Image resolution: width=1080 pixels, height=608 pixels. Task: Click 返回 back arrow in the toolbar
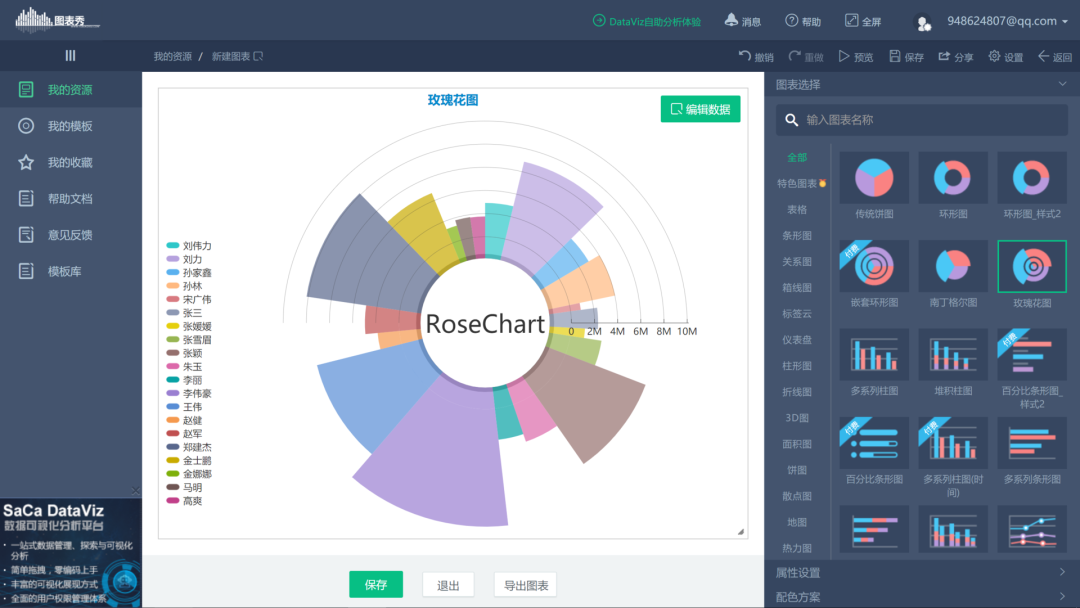pos(1055,56)
